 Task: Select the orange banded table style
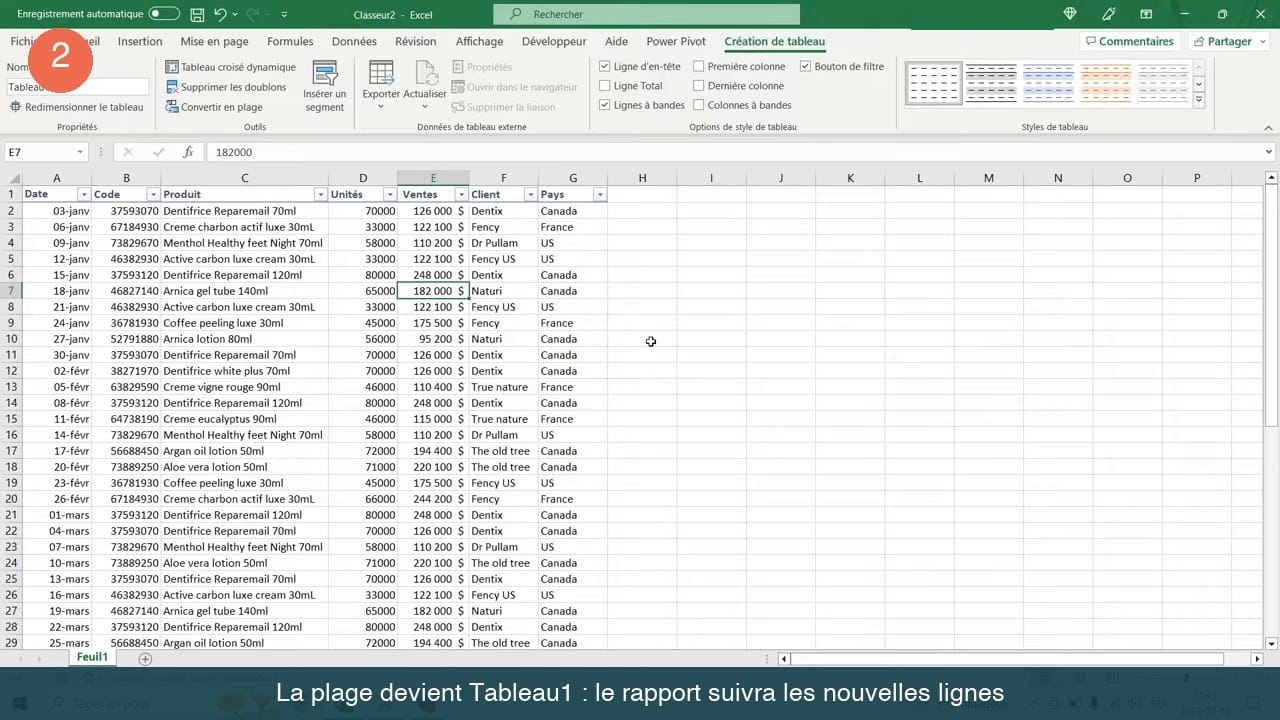point(1105,84)
